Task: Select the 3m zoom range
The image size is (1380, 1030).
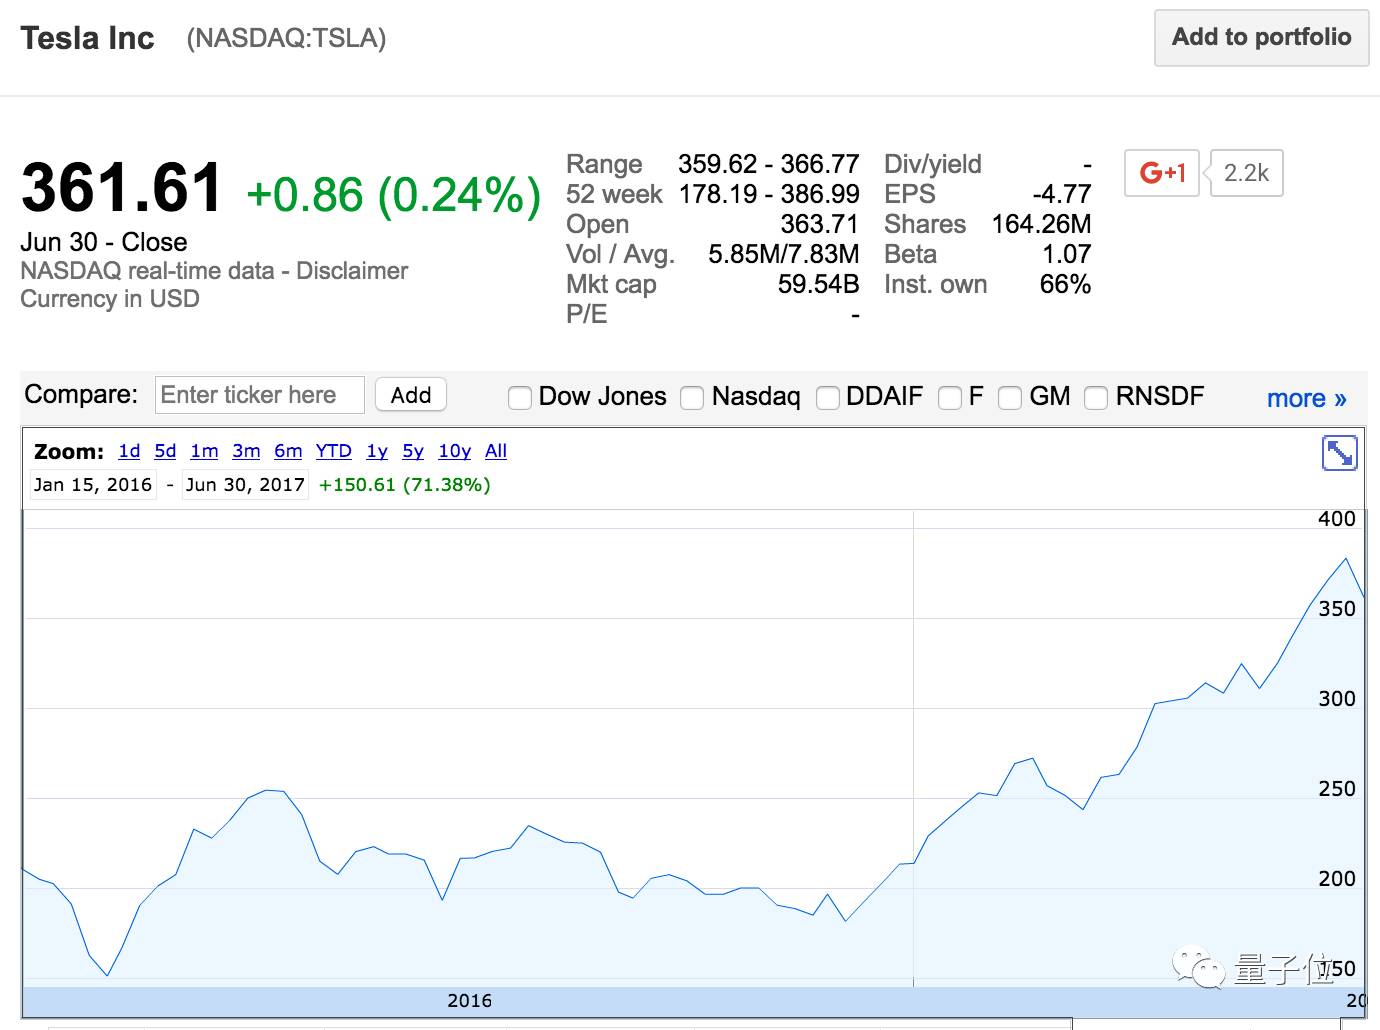Action: [246, 451]
